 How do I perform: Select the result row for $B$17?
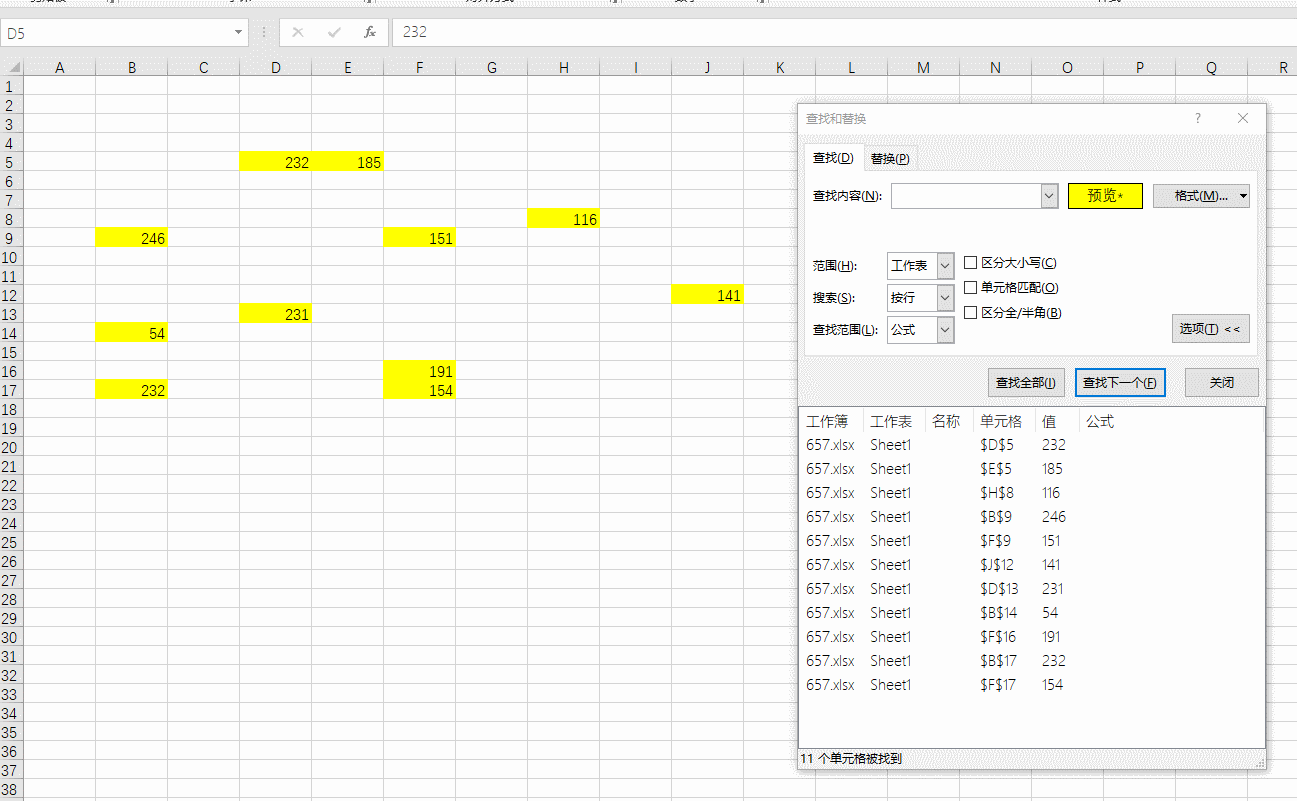(1031, 661)
